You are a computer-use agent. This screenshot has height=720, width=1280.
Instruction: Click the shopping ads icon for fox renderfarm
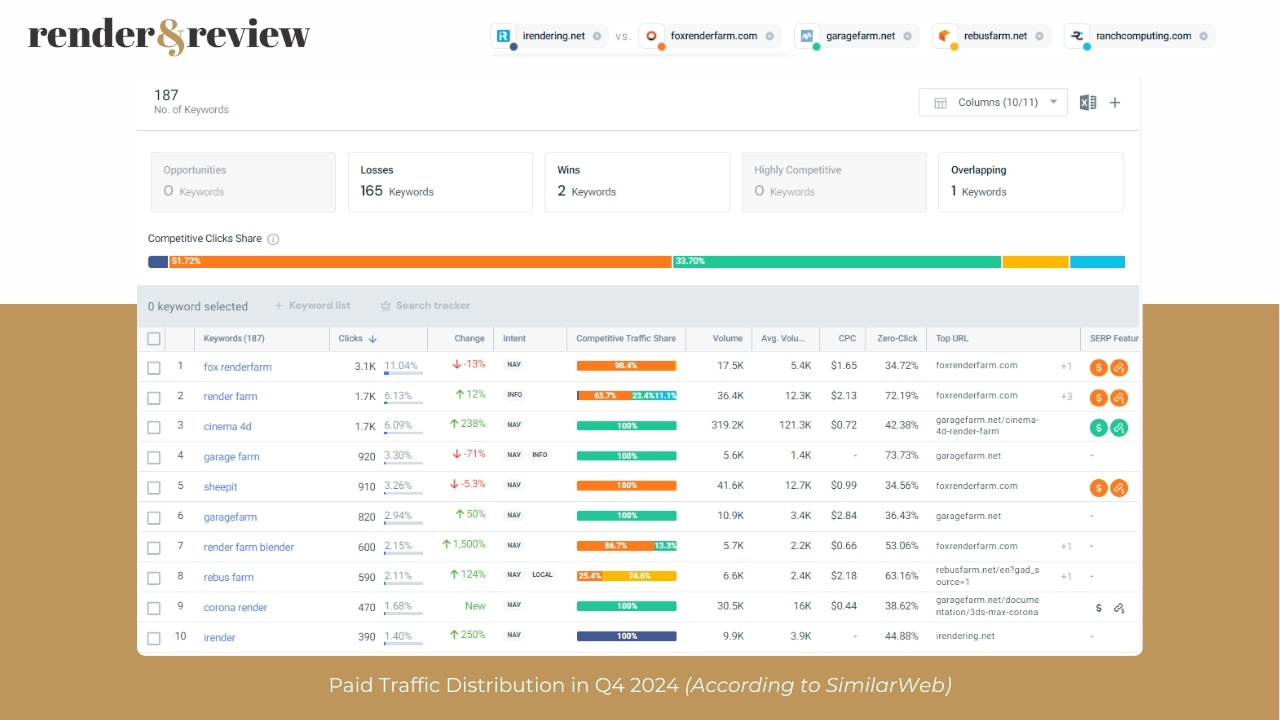click(x=1098, y=367)
